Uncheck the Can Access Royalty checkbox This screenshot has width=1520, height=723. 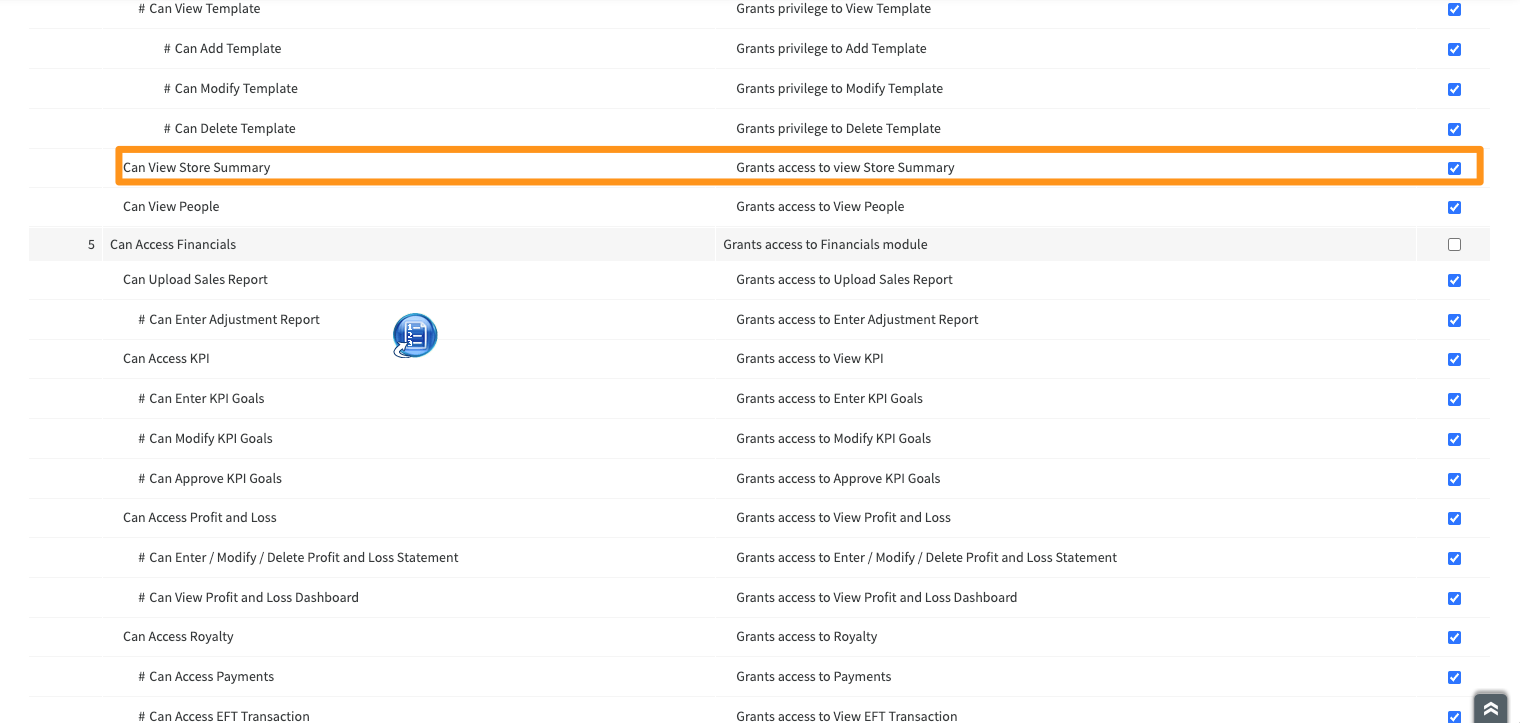[x=1454, y=637]
